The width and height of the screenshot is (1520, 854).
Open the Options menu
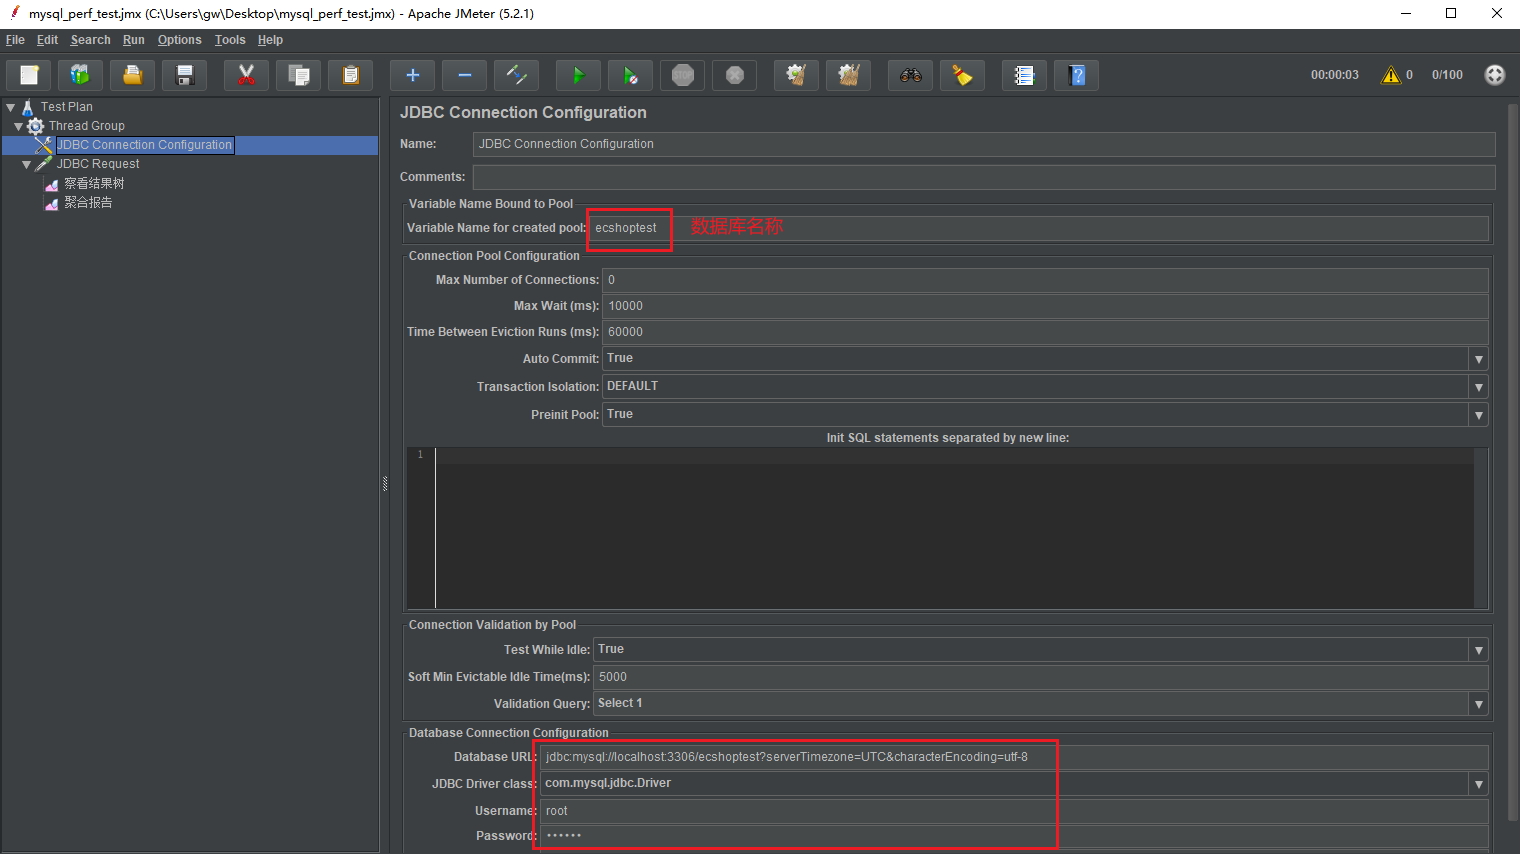180,40
